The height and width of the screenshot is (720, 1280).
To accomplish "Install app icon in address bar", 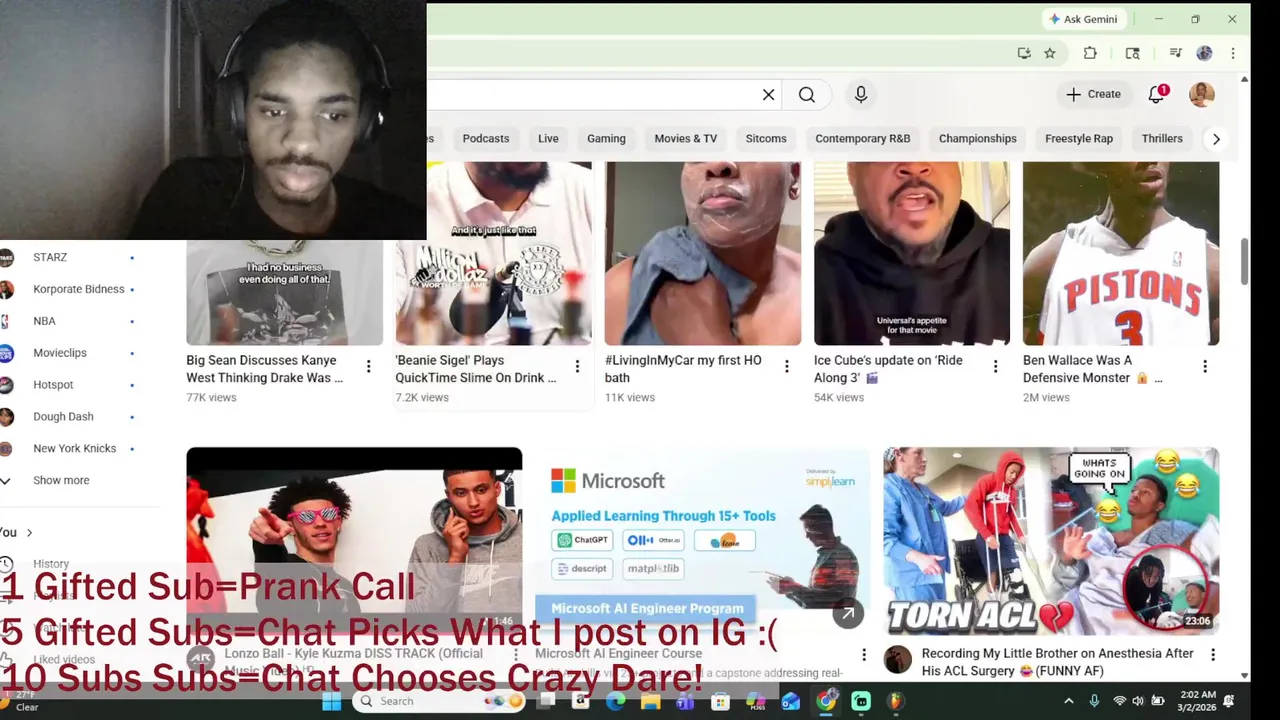I will [x=1024, y=53].
